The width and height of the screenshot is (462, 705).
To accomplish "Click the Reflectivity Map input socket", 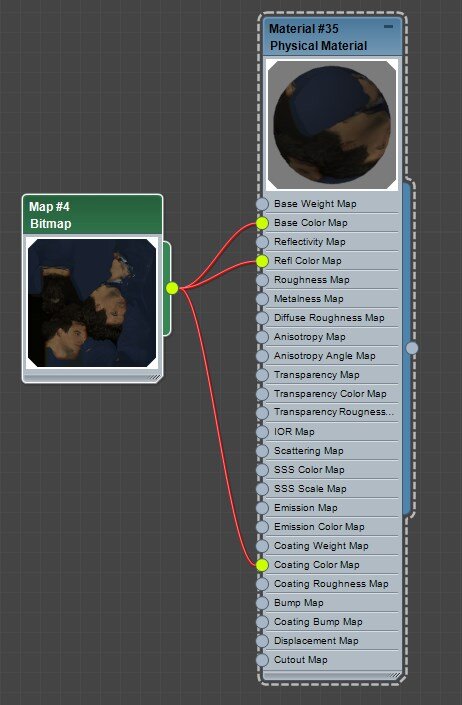I will click(262, 242).
